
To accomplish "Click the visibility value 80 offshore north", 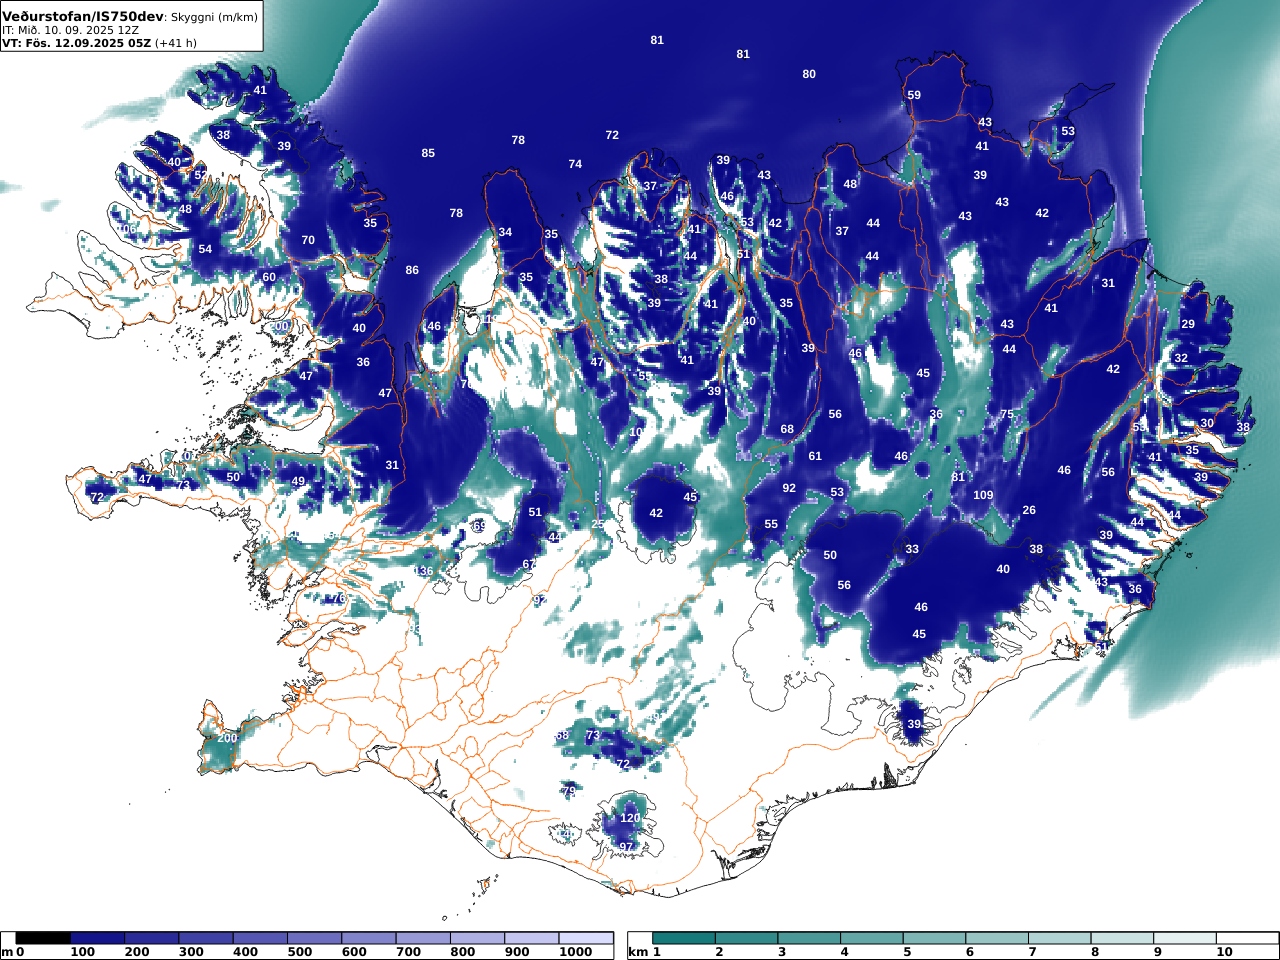I will coord(809,74).
